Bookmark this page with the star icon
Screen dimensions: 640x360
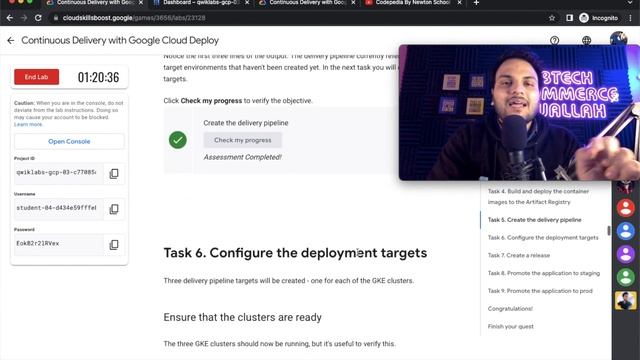click(552, 18)
